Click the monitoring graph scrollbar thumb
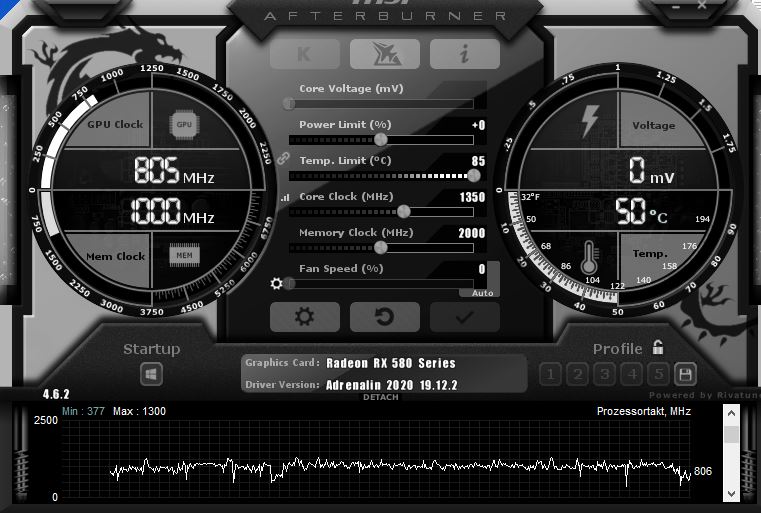The image size is (761, 513). 731,434
